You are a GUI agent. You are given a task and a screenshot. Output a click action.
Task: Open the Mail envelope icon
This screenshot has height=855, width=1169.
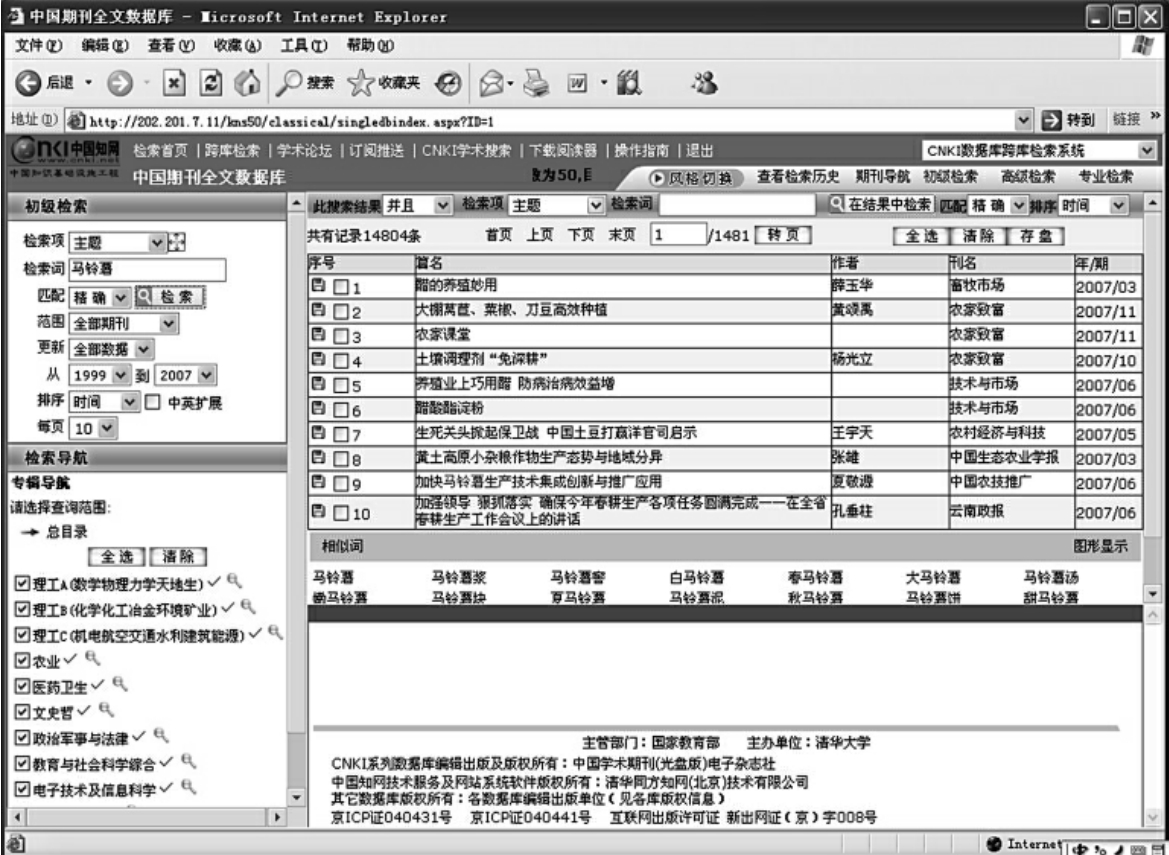pyautogui.click(x=491, y=83)
